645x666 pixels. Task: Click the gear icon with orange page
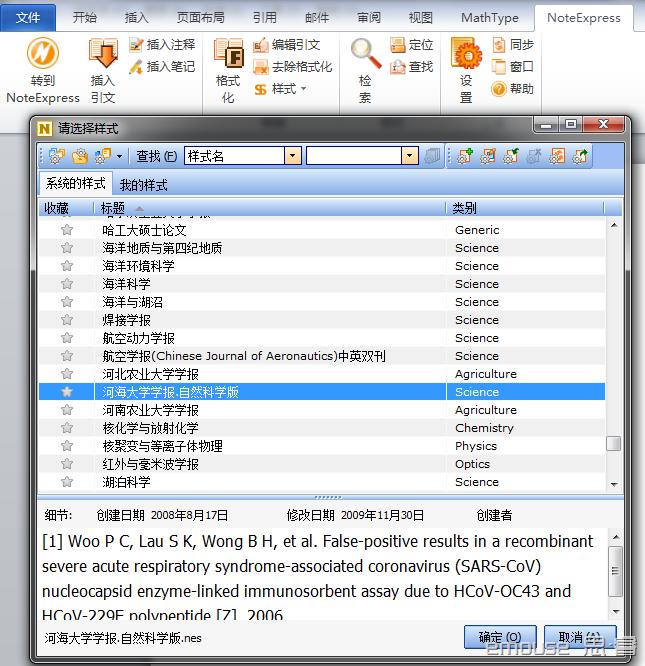click(557, 156)
